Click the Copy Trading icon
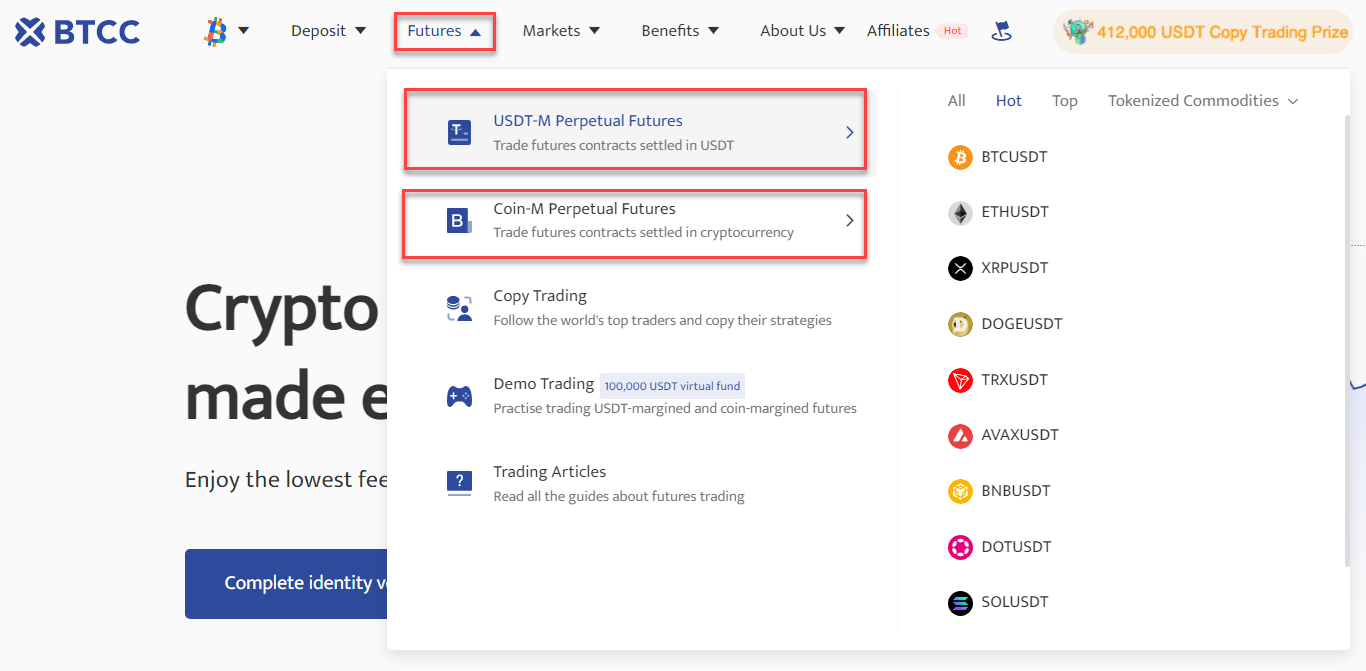The image size is (1366, 671). click(x=459, y=308)
